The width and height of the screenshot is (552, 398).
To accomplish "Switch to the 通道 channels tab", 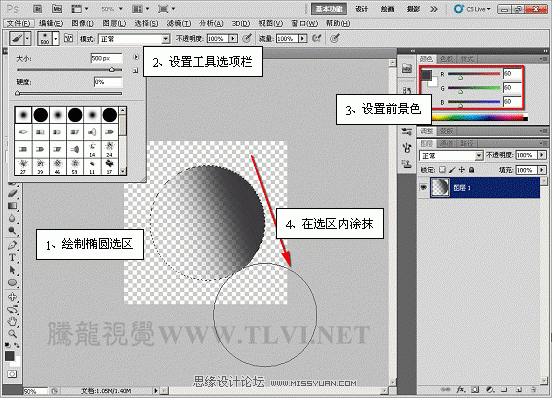I will (x=447, y=143).
